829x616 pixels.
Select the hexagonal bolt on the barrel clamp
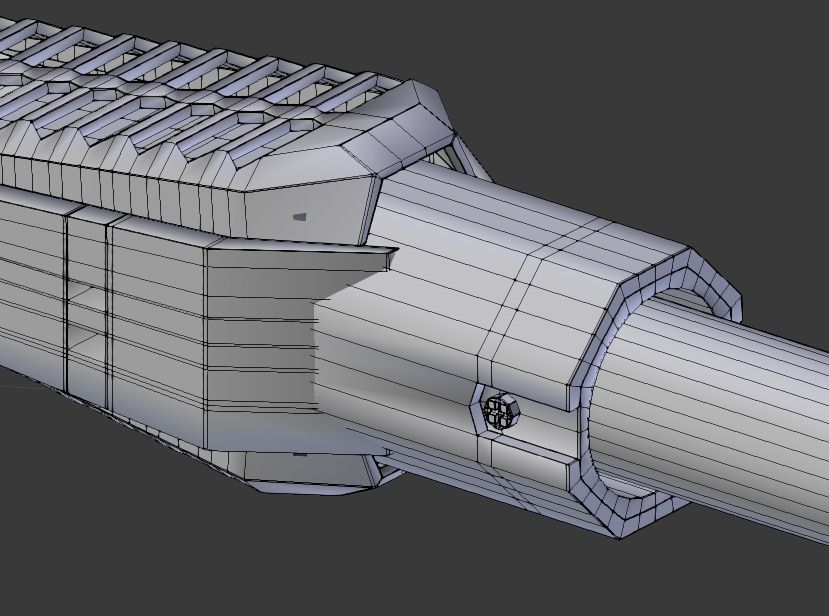501,412
